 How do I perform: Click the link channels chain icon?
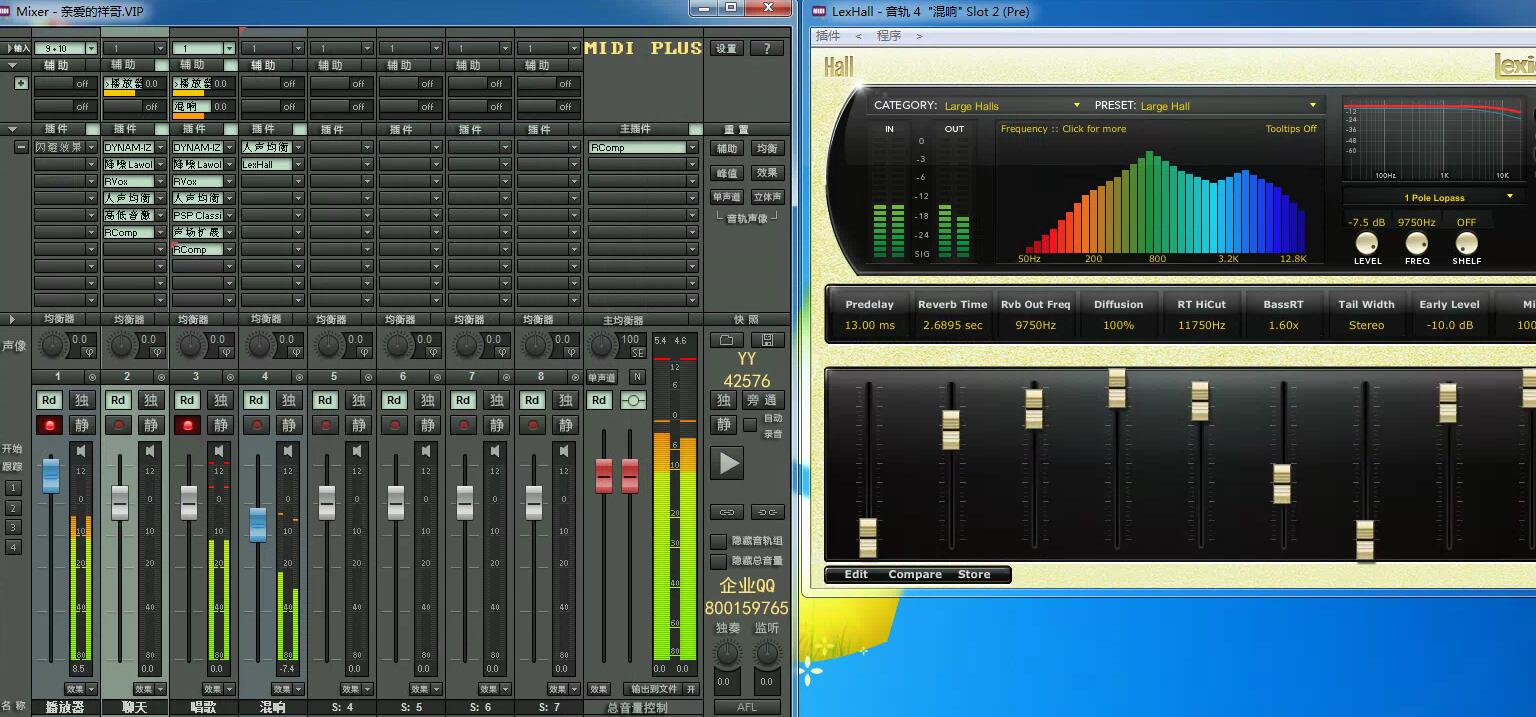[x=727, y=512]
